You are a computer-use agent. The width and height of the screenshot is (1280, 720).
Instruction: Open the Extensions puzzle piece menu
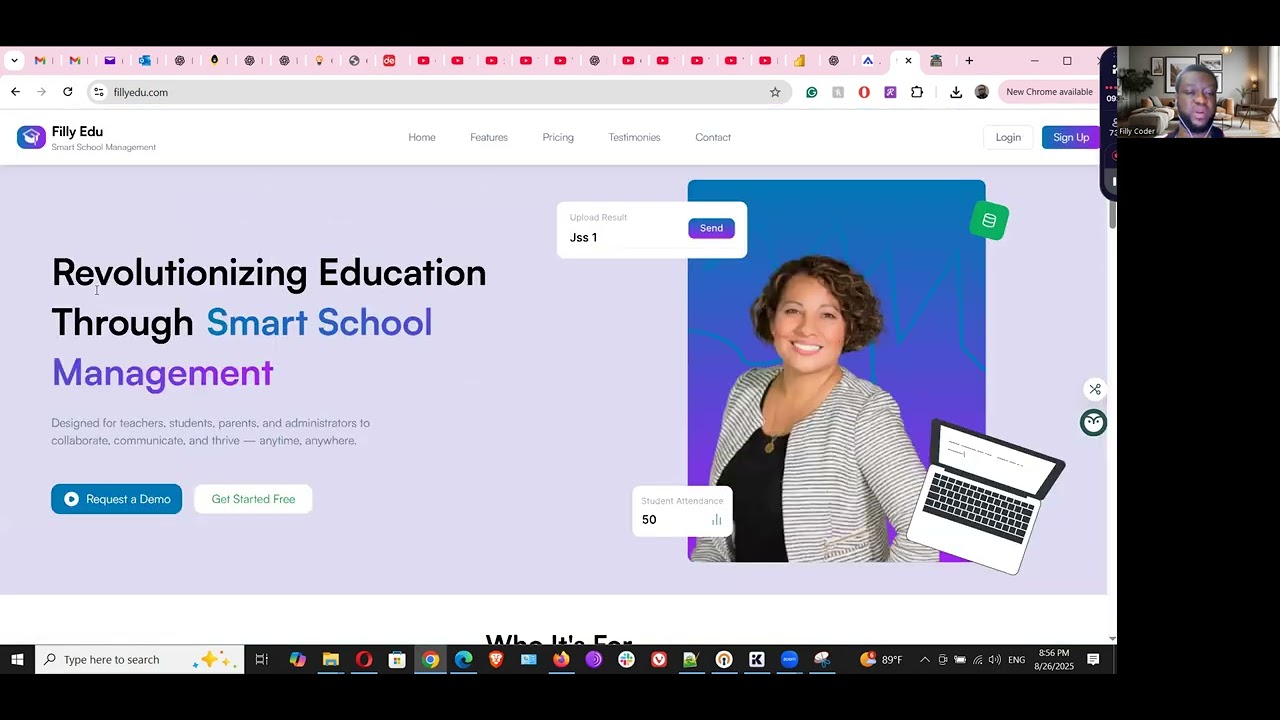(x=917, y=92)
